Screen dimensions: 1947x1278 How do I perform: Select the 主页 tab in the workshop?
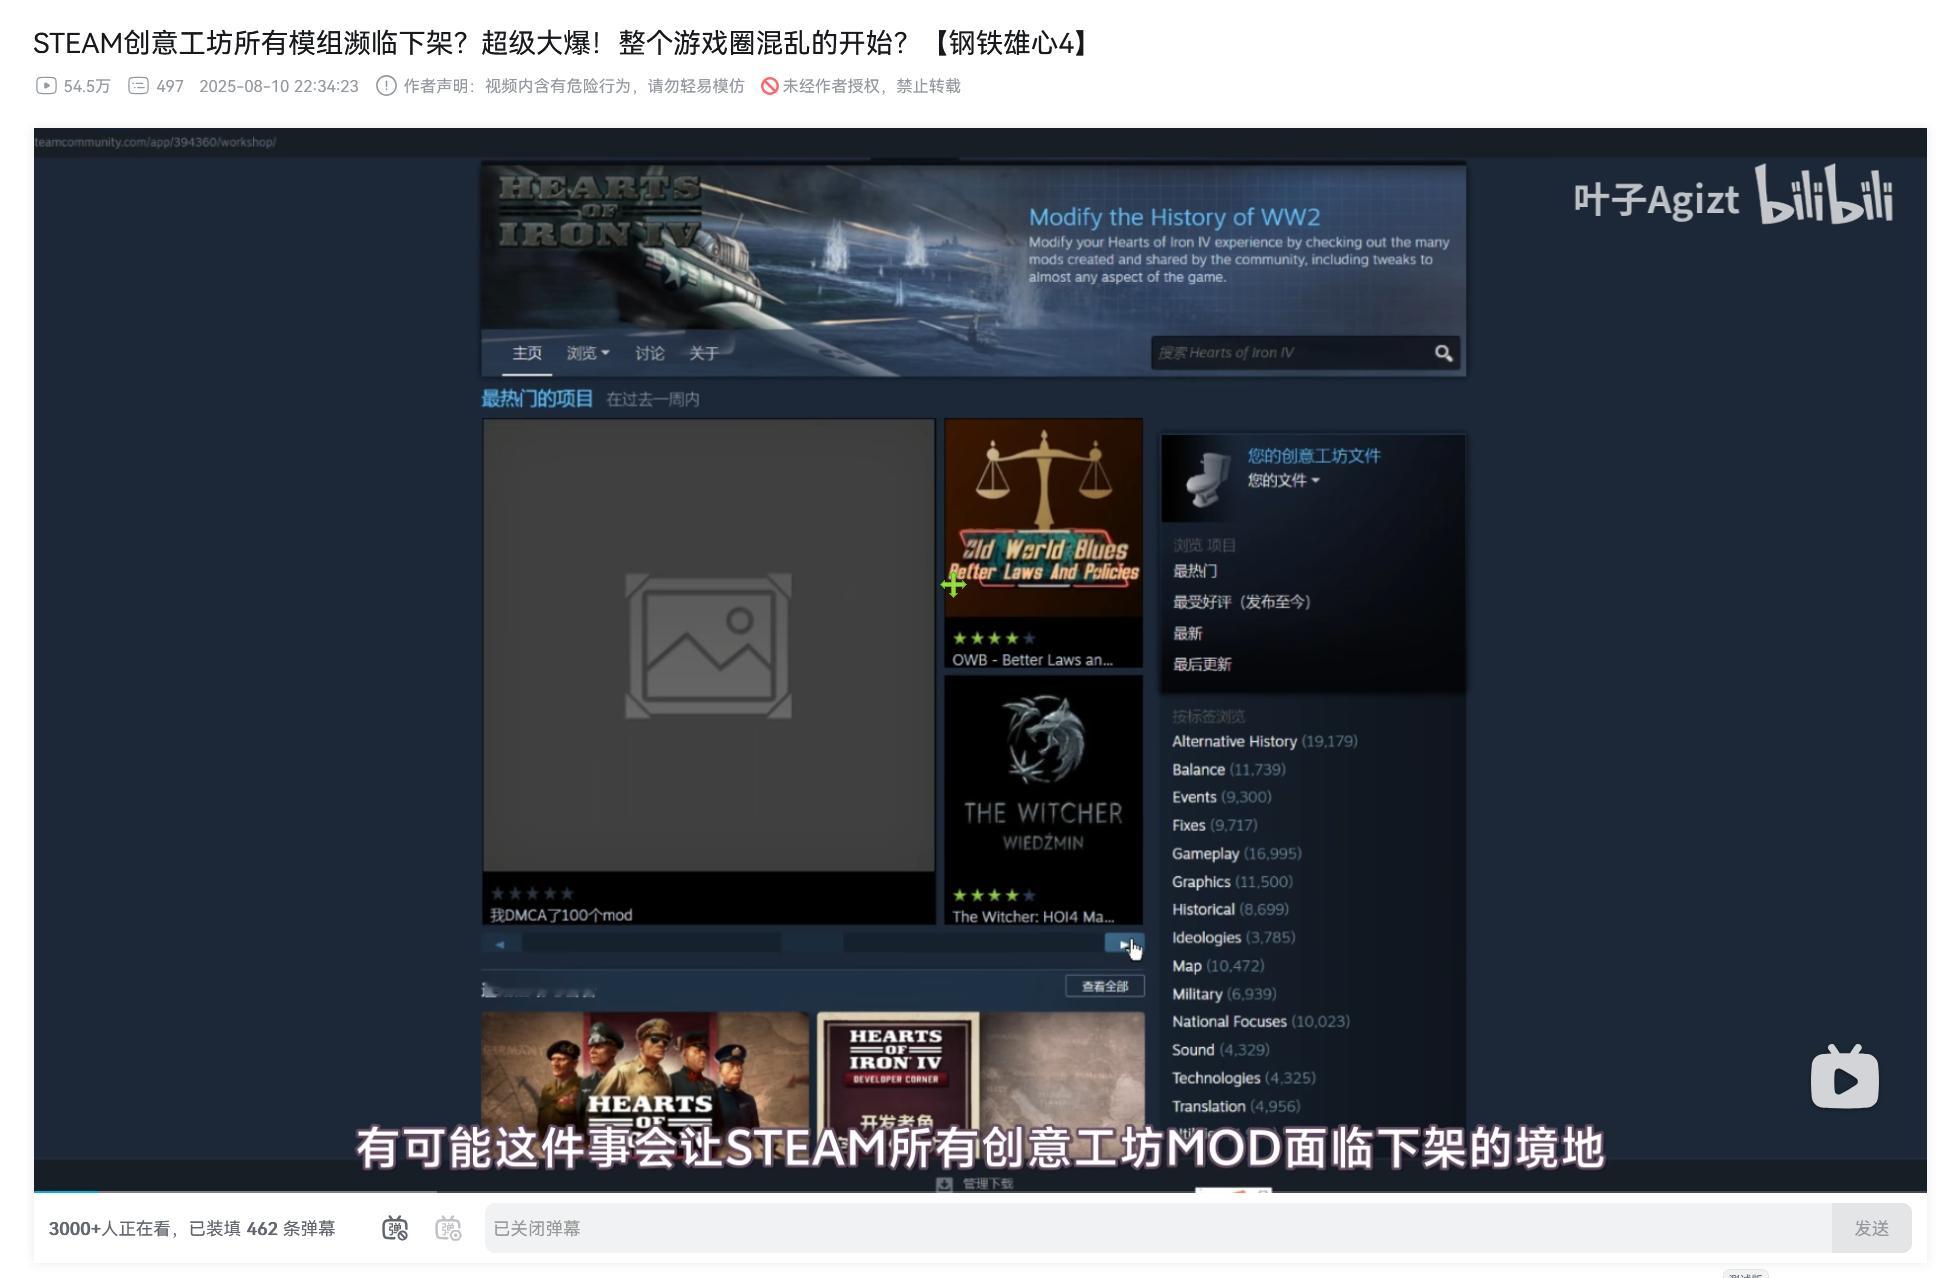tap(527, 353)
